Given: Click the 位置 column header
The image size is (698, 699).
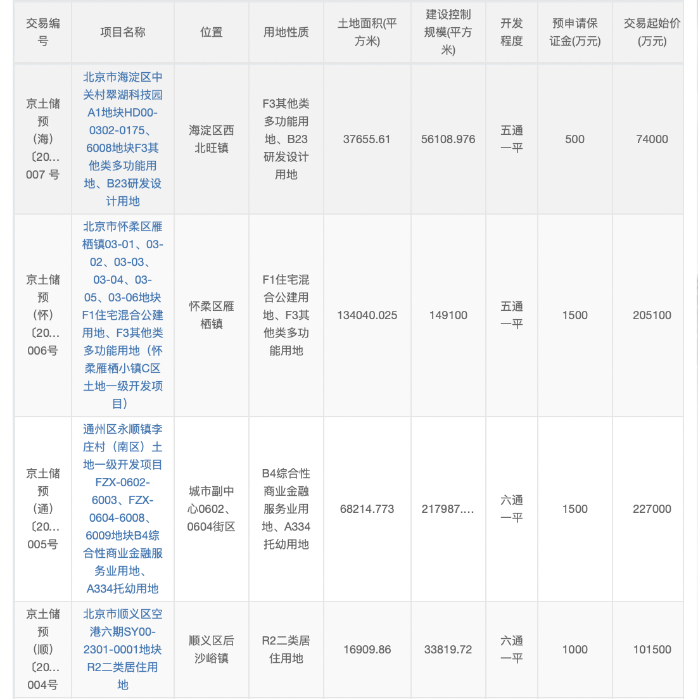Looking at the screenshot, I should 211,32.
